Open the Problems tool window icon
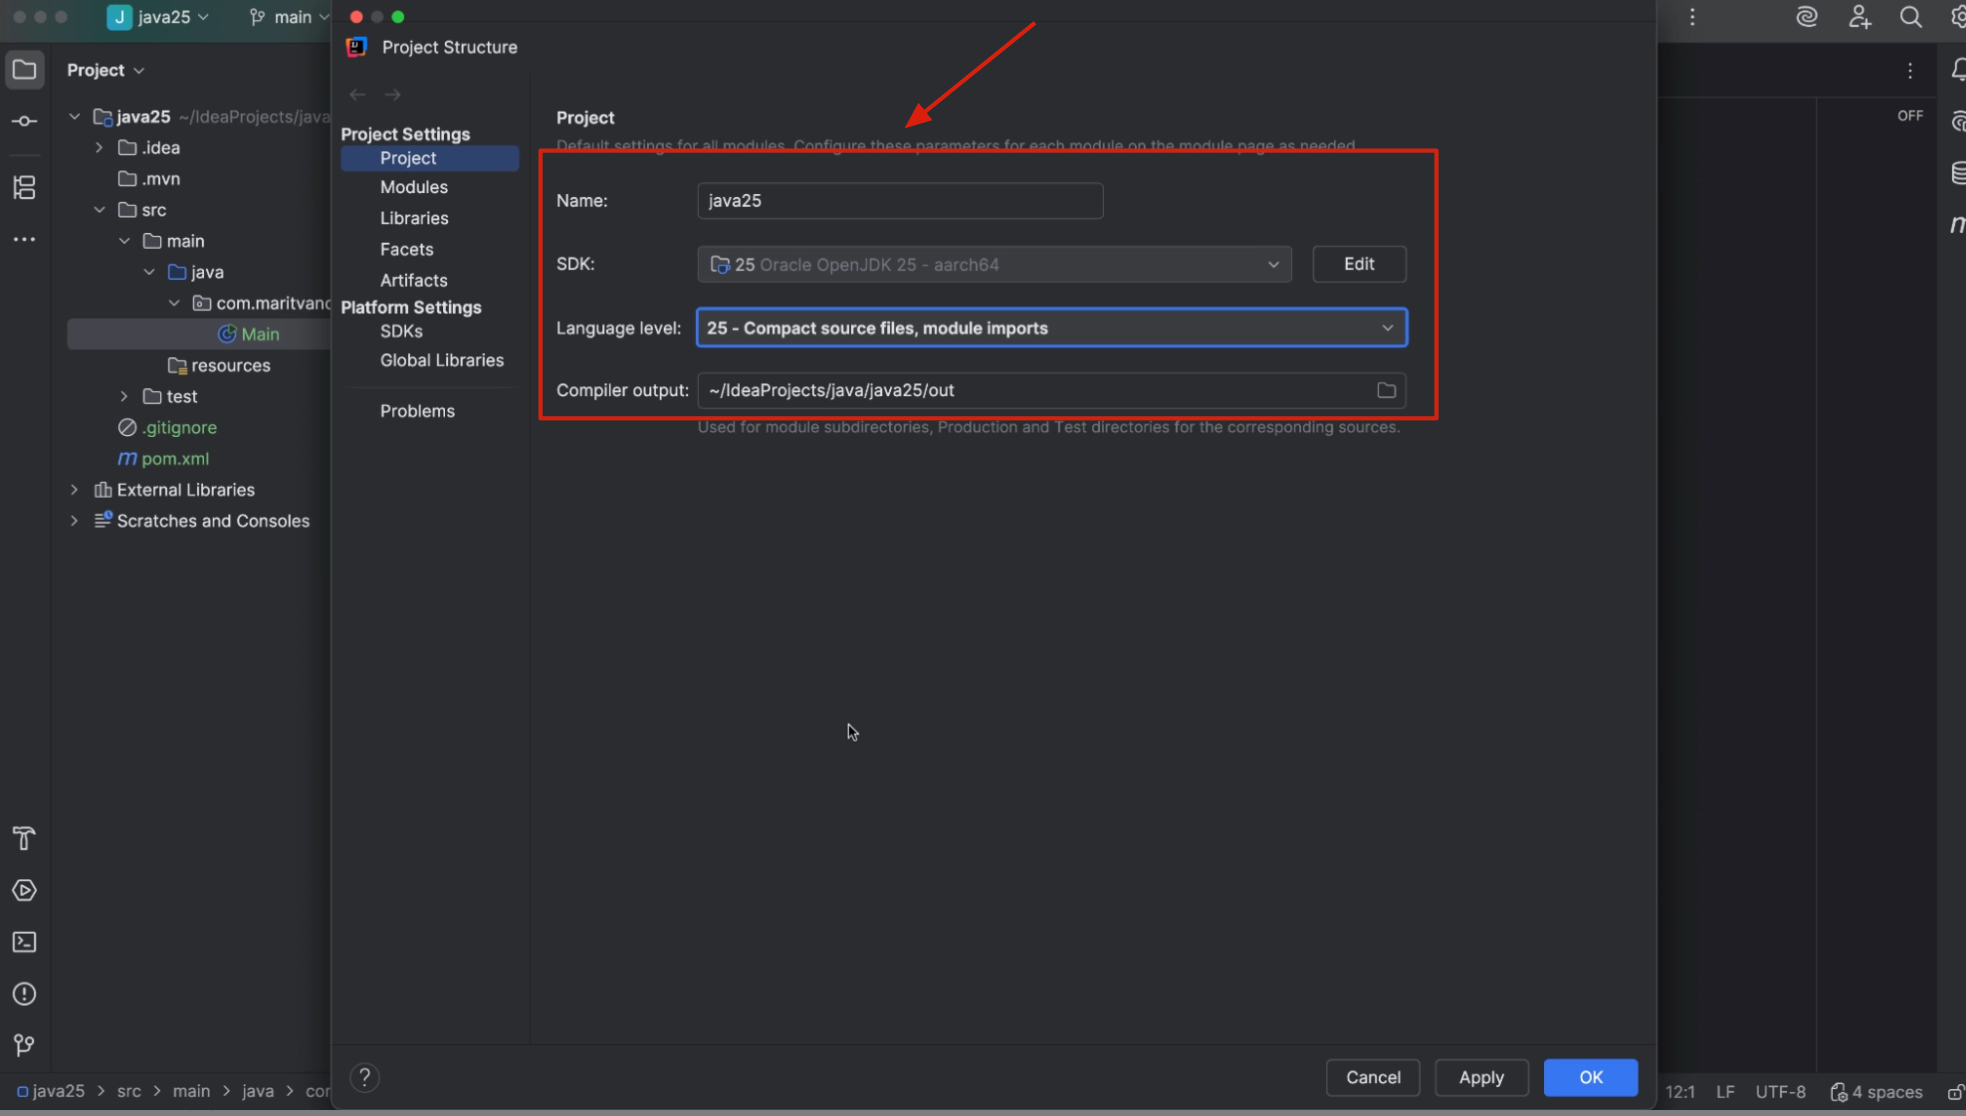Viewport: 1966px width, 1116px height. click(24, 994)
